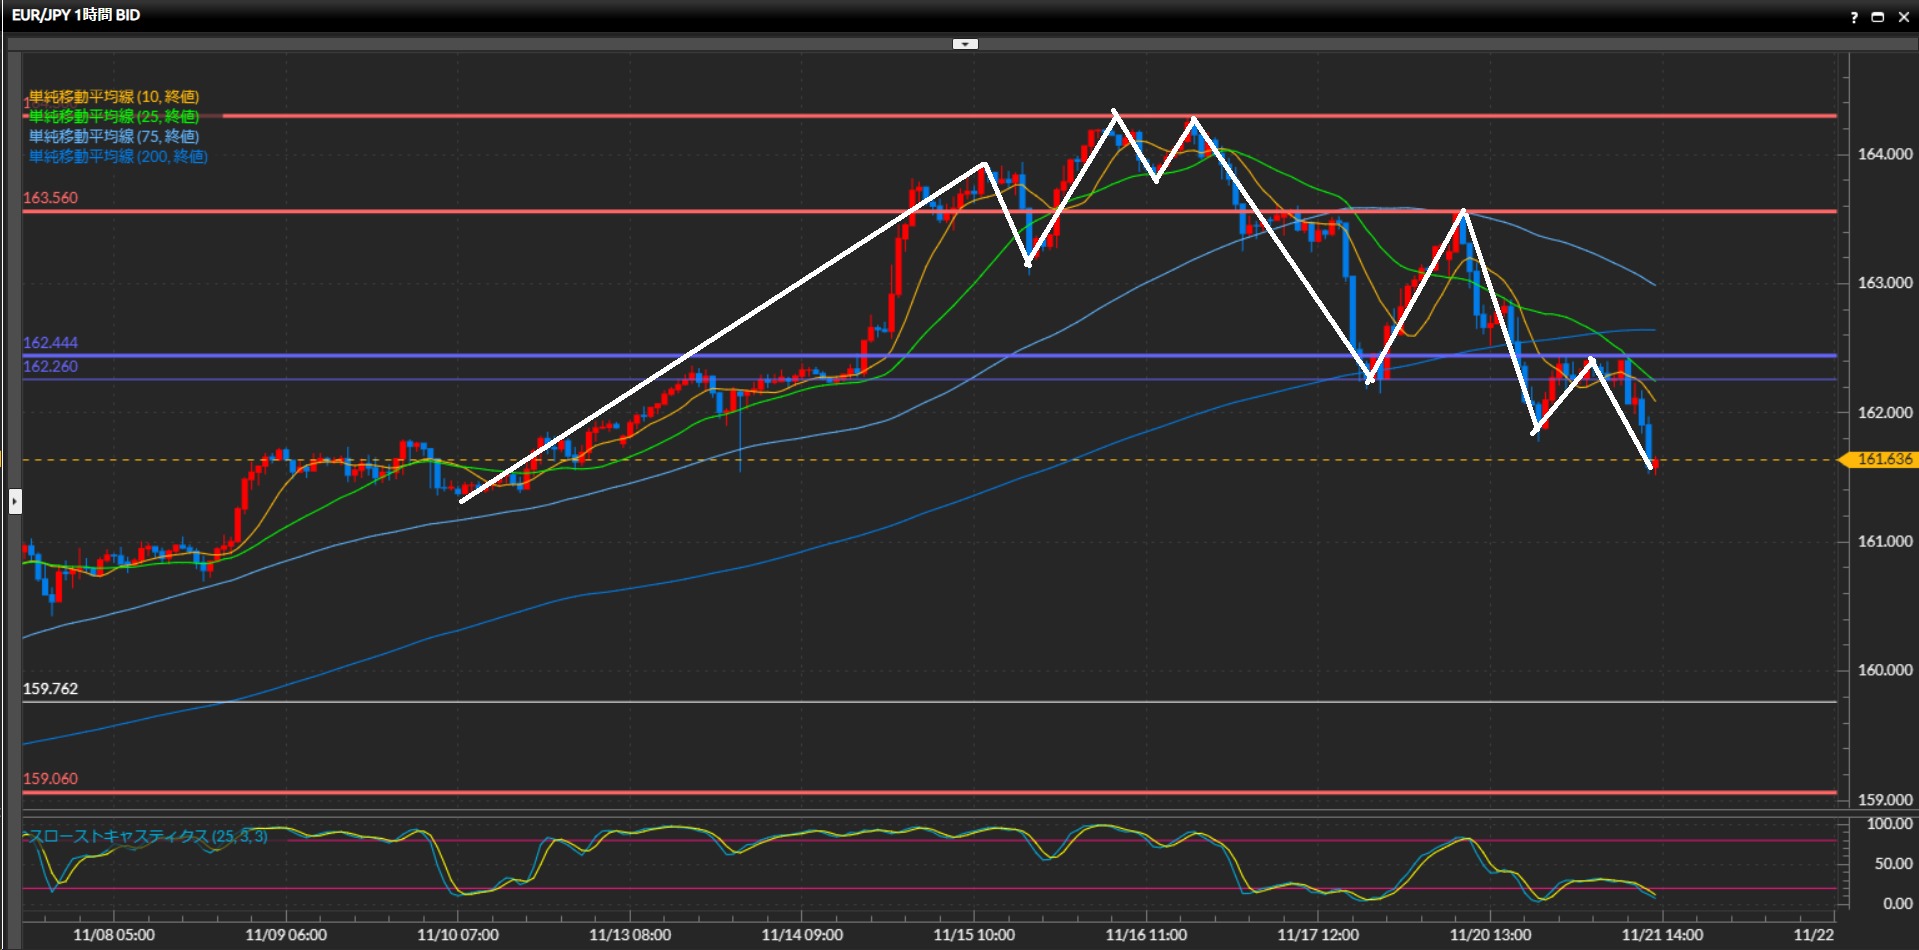
Task: Select the スローストキャスティクス (25, 3, 3) label
Action: coord(148,836)
